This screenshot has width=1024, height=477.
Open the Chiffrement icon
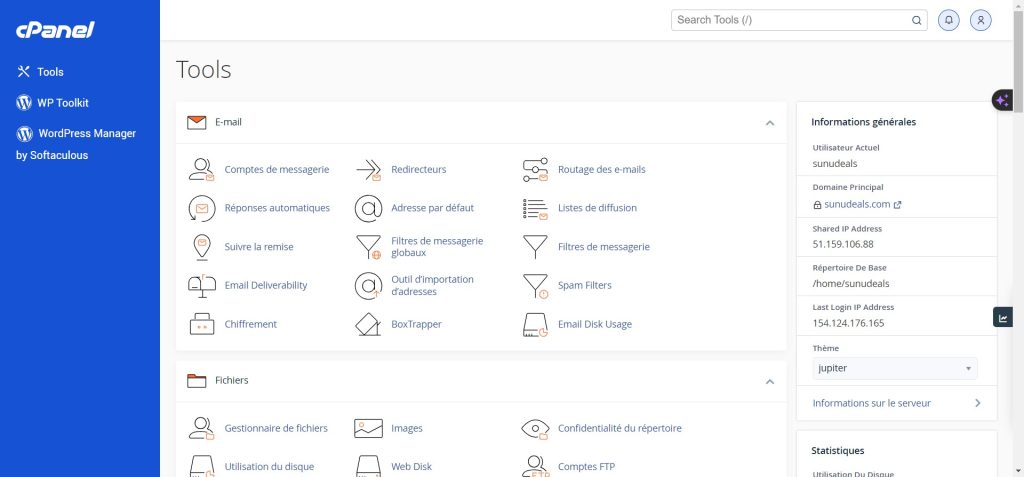202,324
